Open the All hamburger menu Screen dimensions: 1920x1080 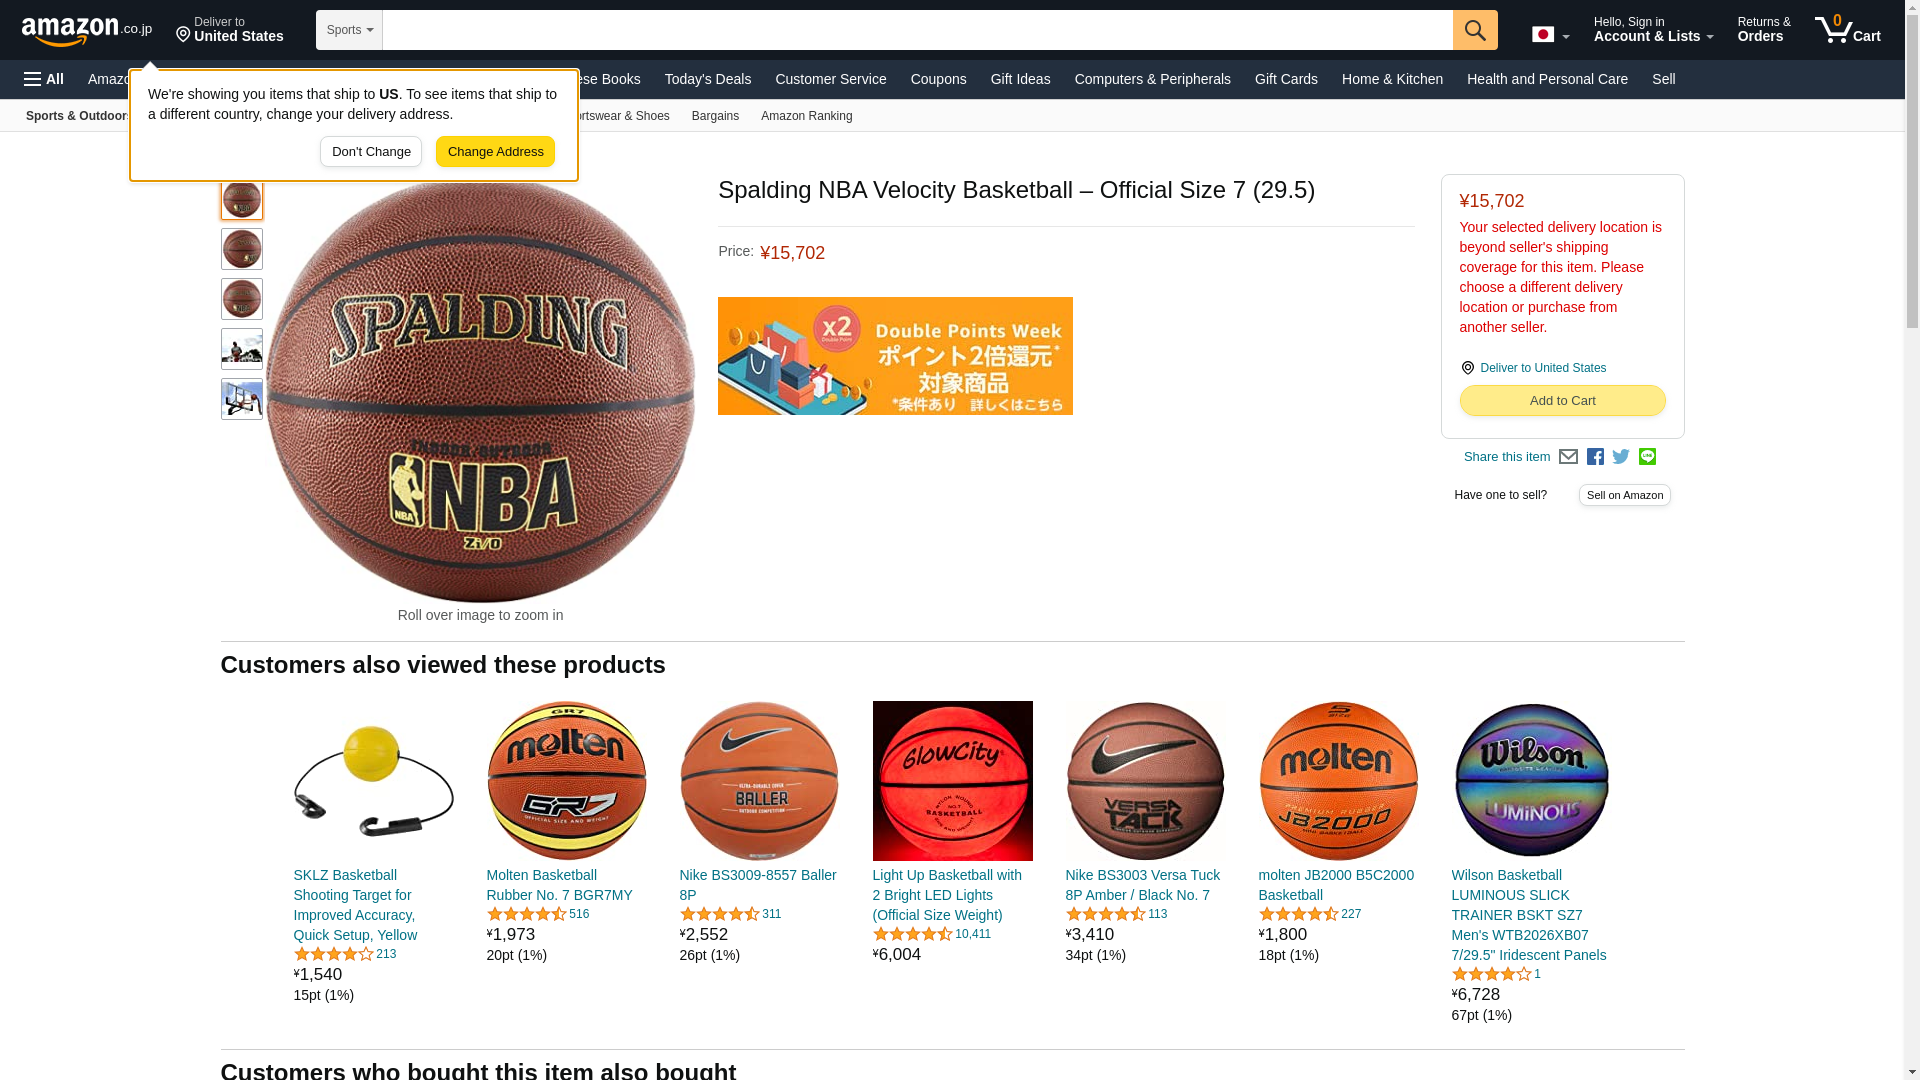(44, 79)
